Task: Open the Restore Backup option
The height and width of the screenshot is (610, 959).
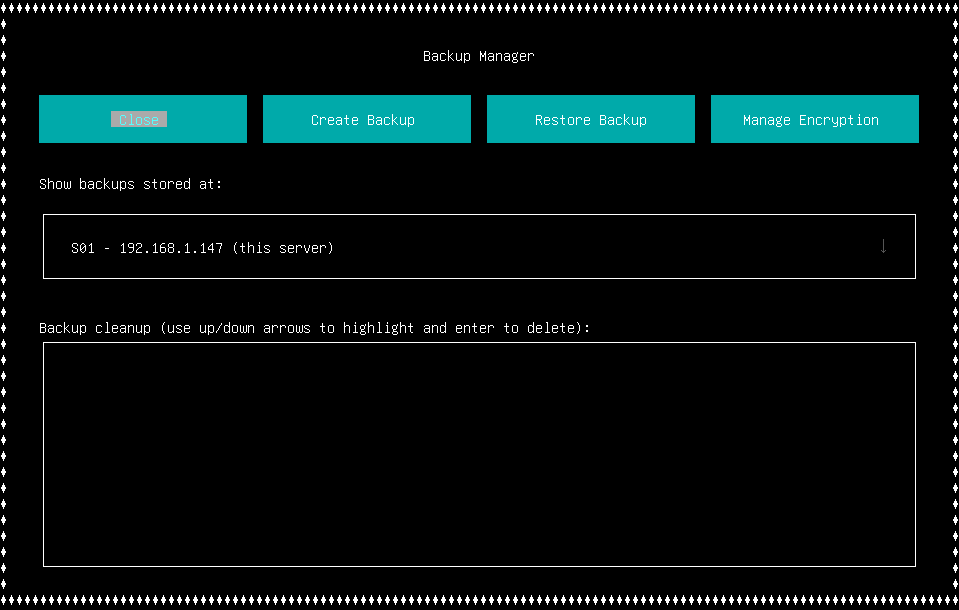Action: tap(590, 119)
